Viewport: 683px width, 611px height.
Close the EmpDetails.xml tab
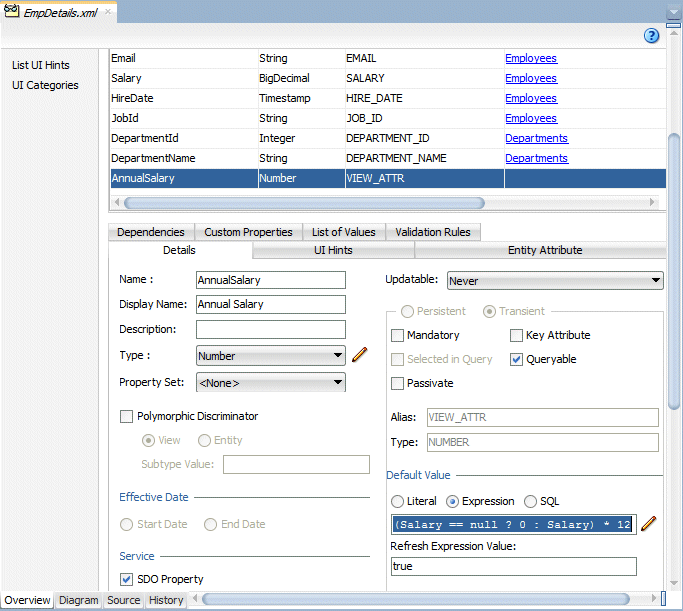(108, 12)
